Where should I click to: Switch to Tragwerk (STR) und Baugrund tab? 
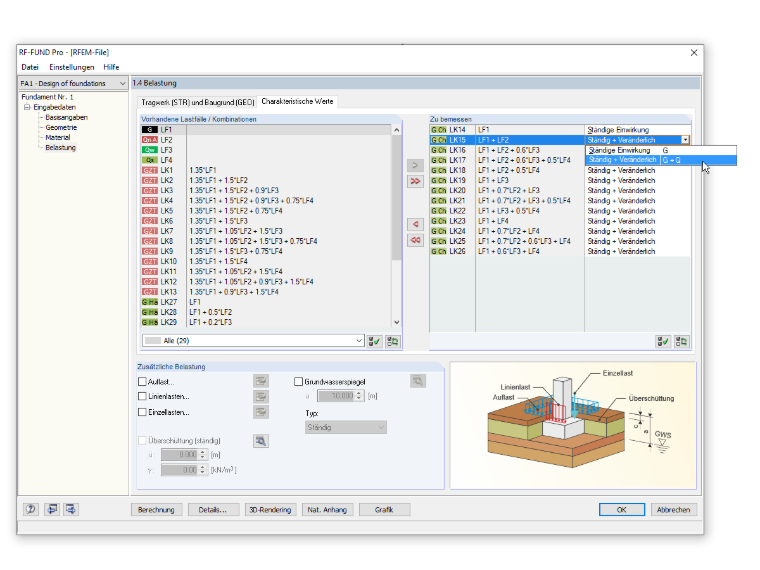click(x=197, y=102)
